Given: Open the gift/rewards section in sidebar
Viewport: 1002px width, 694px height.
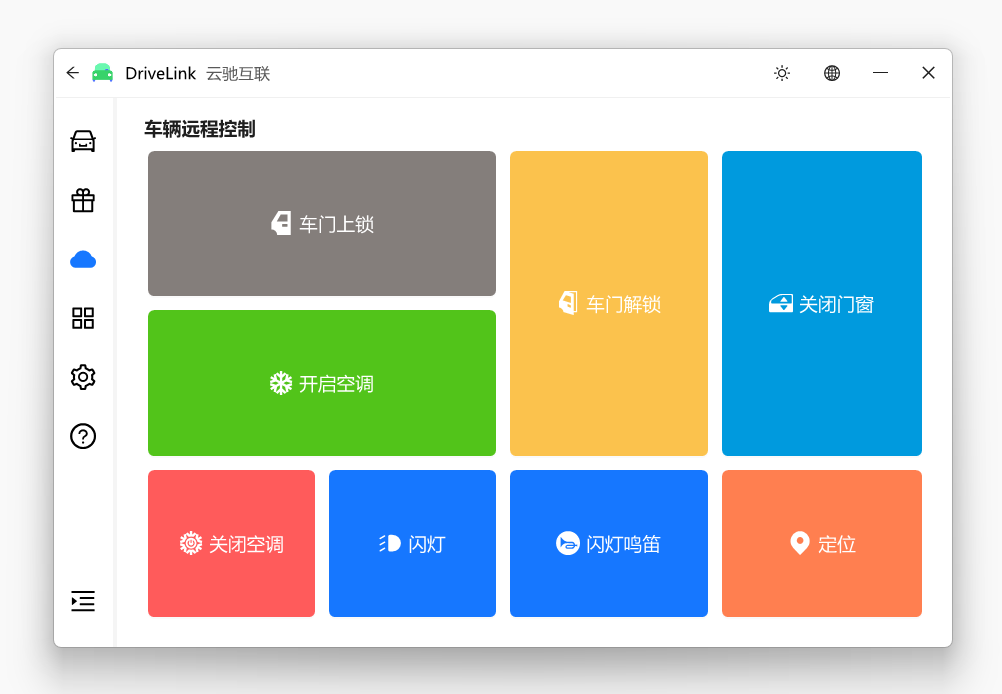Looking at the screenshot, I should pyautogui.click(x=83, y=200).
